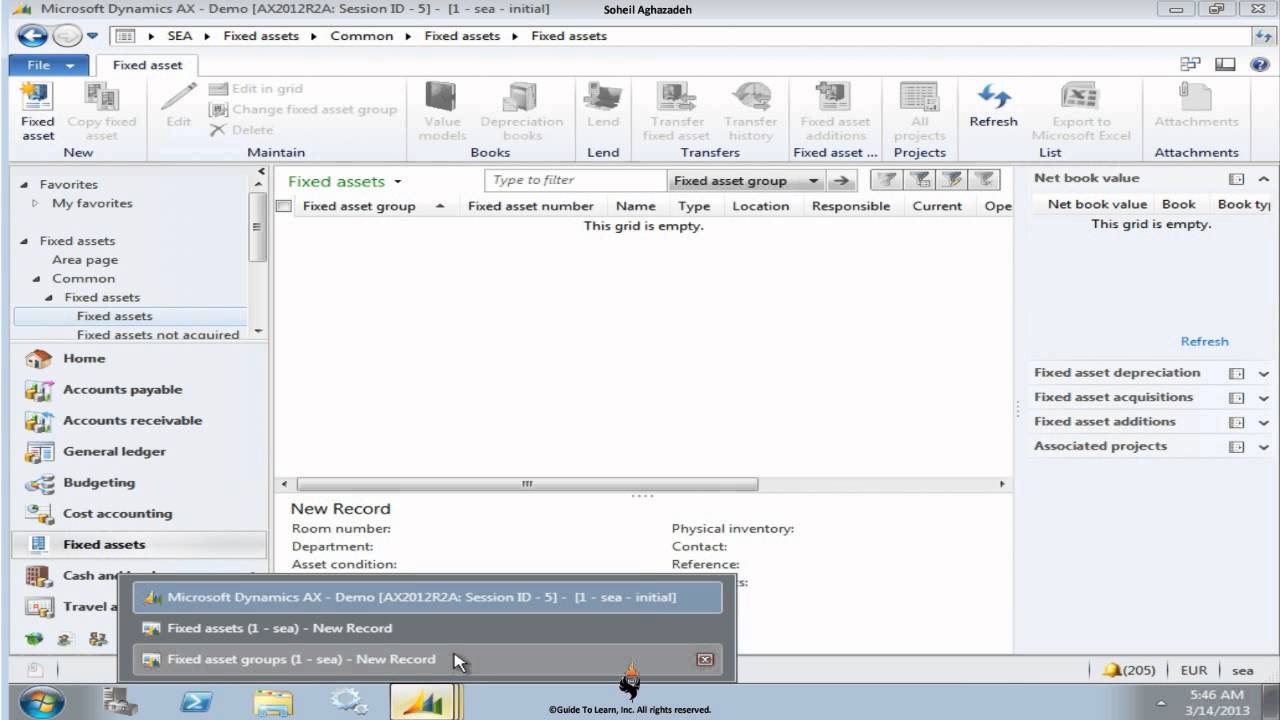Click the forward navigation arrow

pyautogui.click(x=67, y=36)
